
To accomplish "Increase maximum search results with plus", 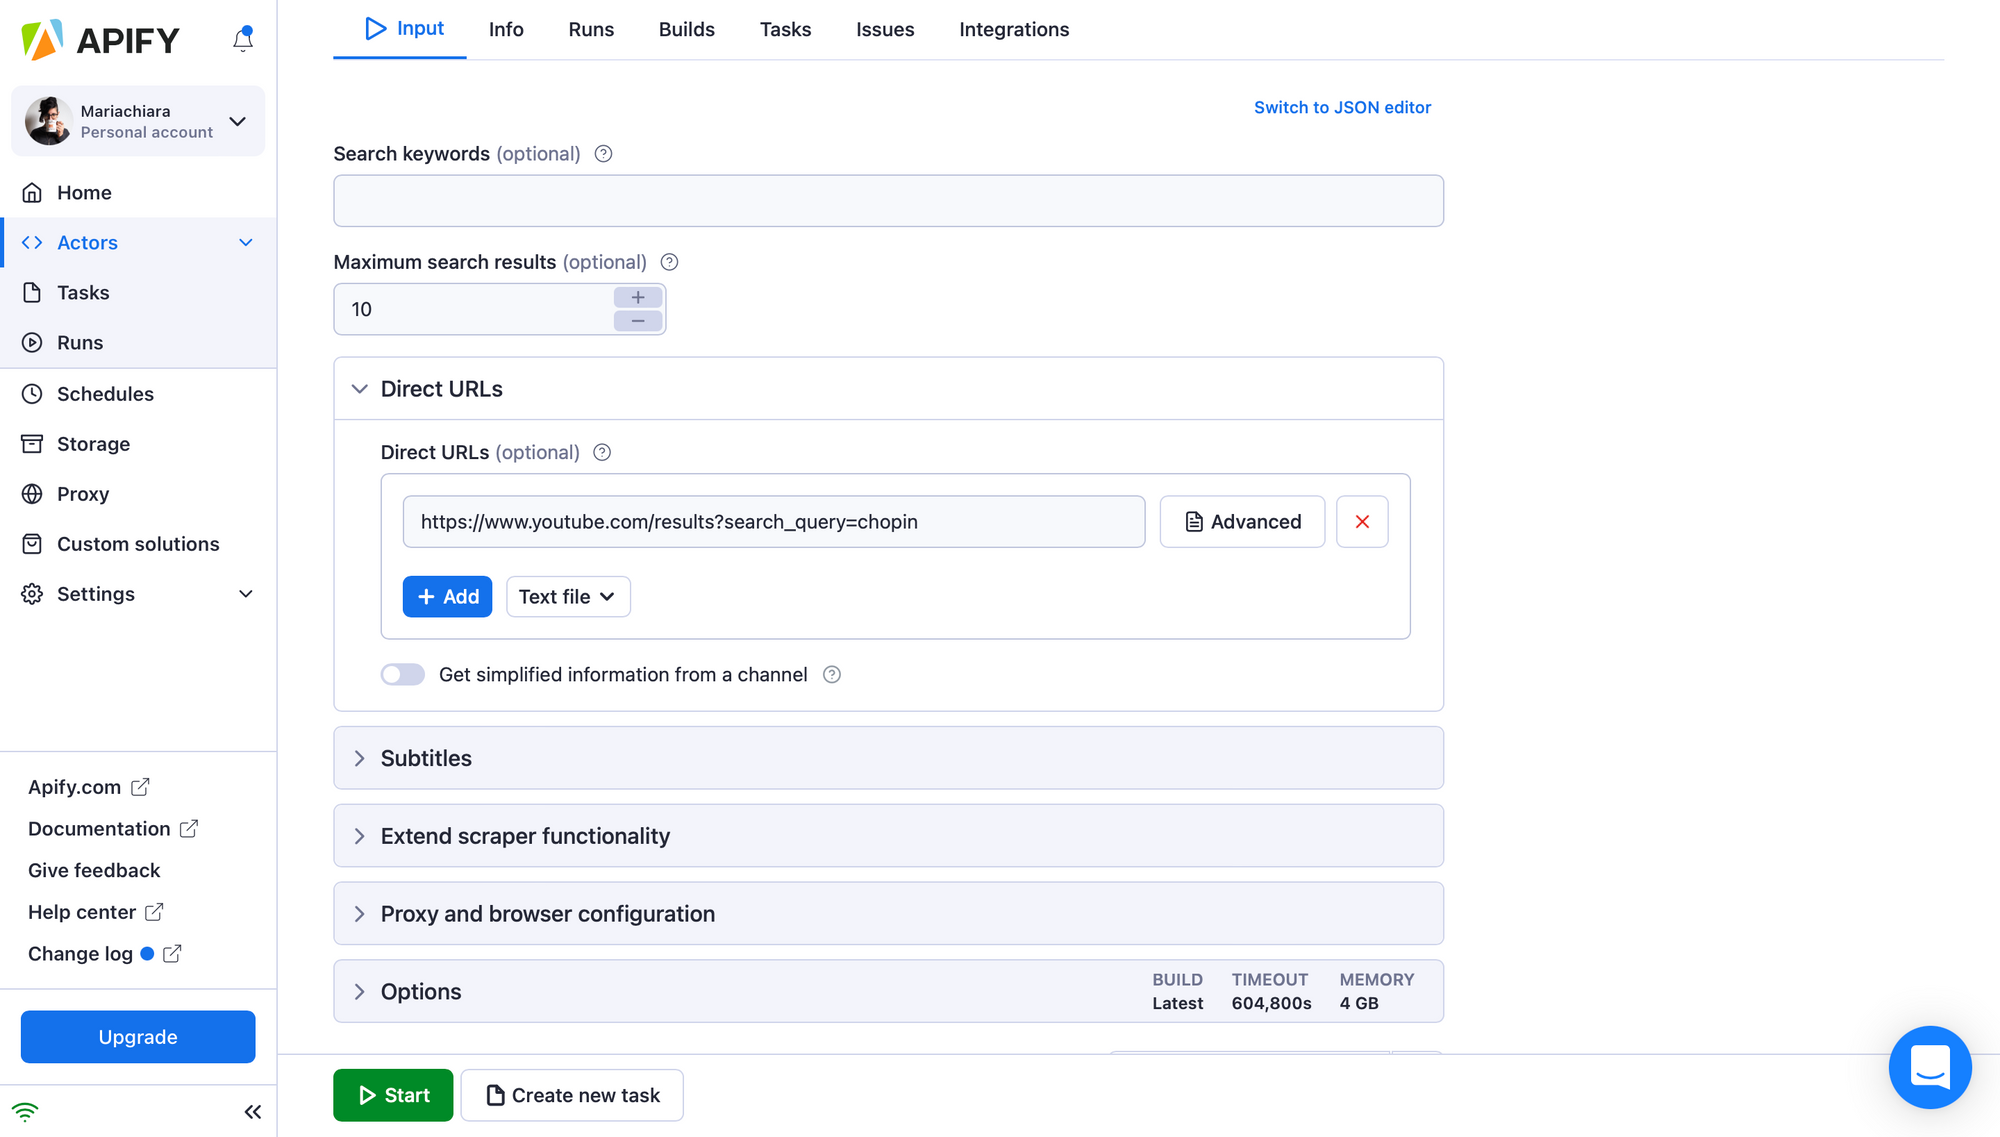I will [638, 297].
